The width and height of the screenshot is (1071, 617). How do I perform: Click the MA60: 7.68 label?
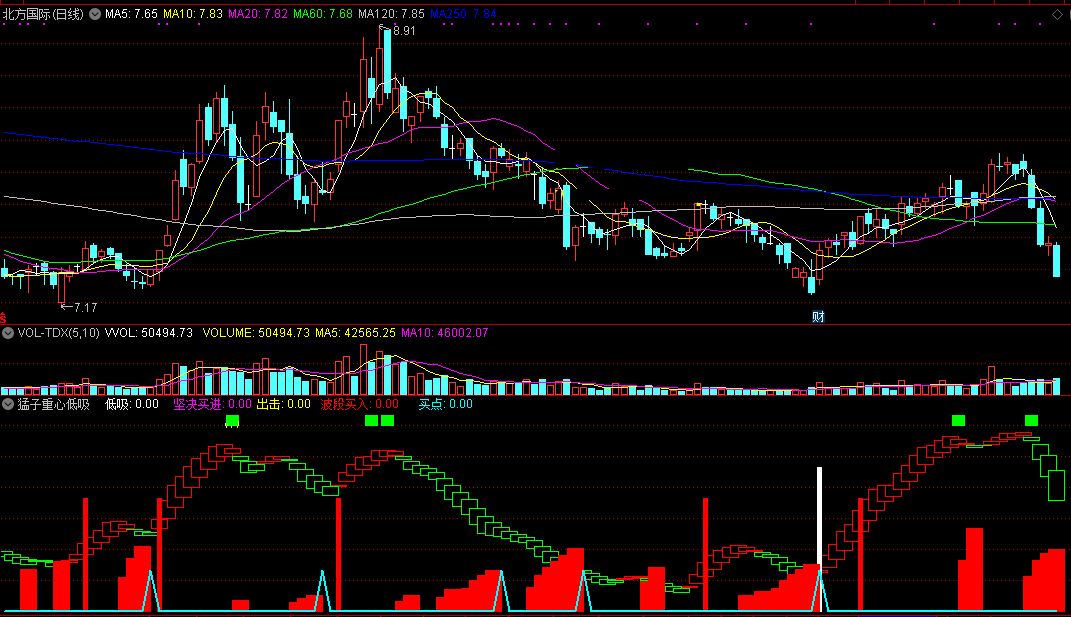(322, 14)
